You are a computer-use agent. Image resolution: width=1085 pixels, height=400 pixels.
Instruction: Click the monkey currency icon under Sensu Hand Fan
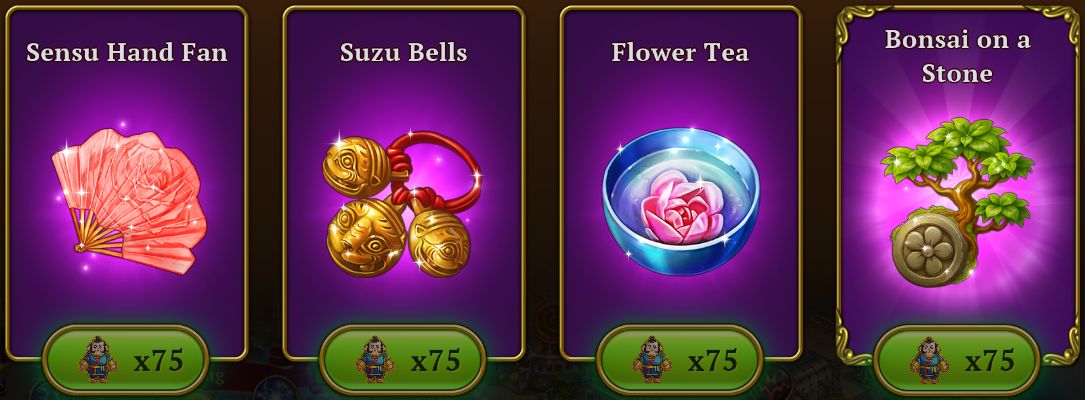(x=98, y=359)
